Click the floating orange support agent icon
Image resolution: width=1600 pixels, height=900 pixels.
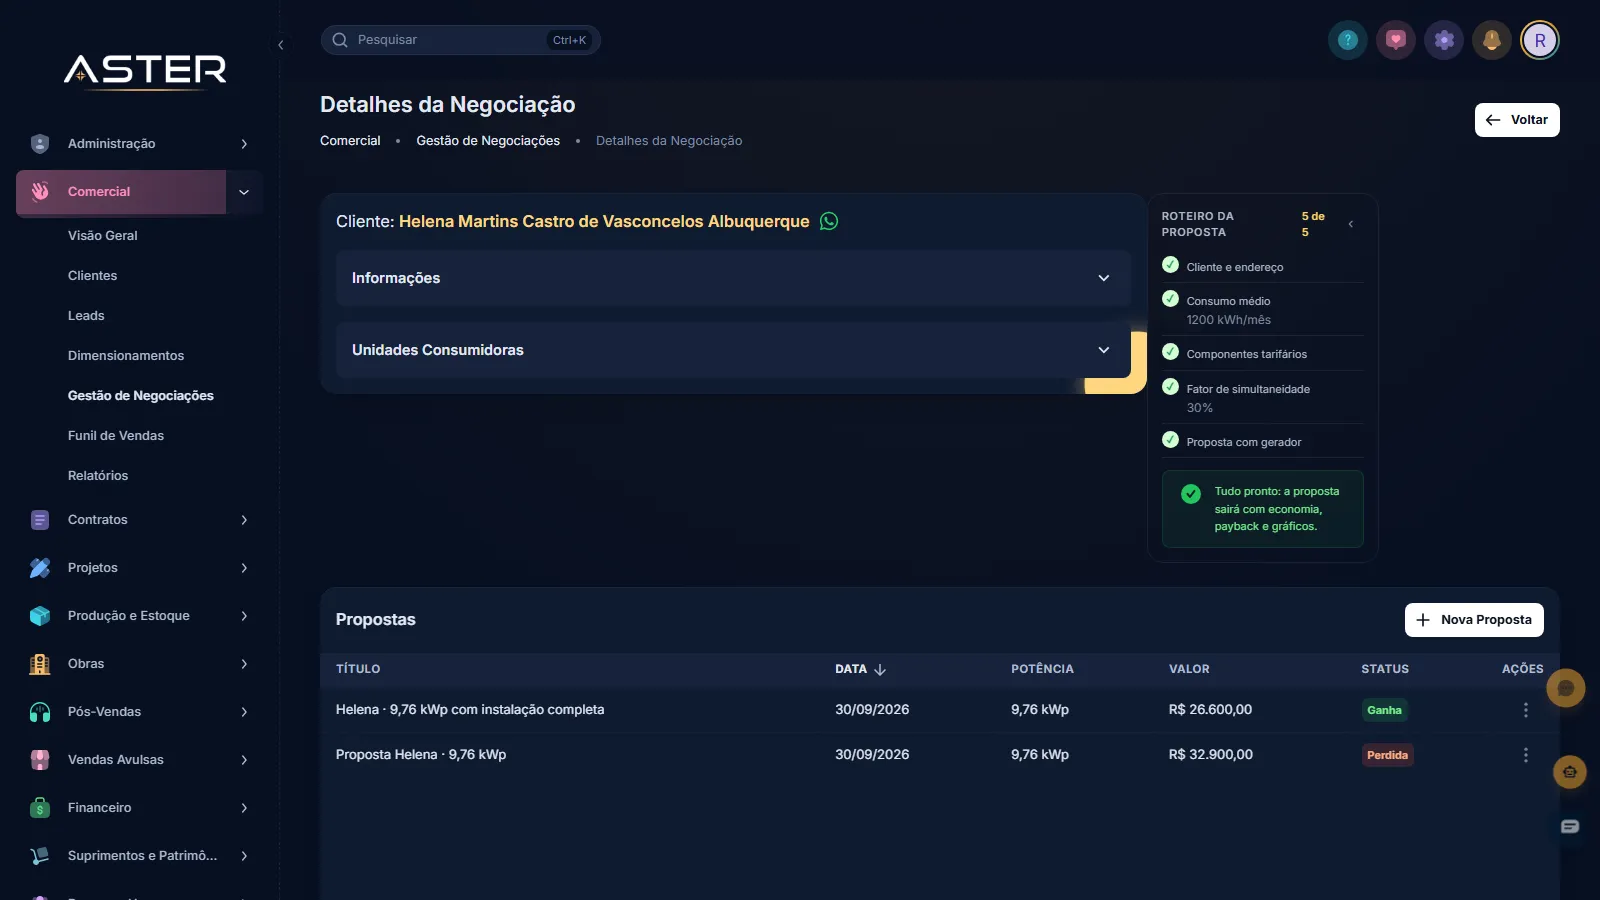click(x=1570, y=772)
